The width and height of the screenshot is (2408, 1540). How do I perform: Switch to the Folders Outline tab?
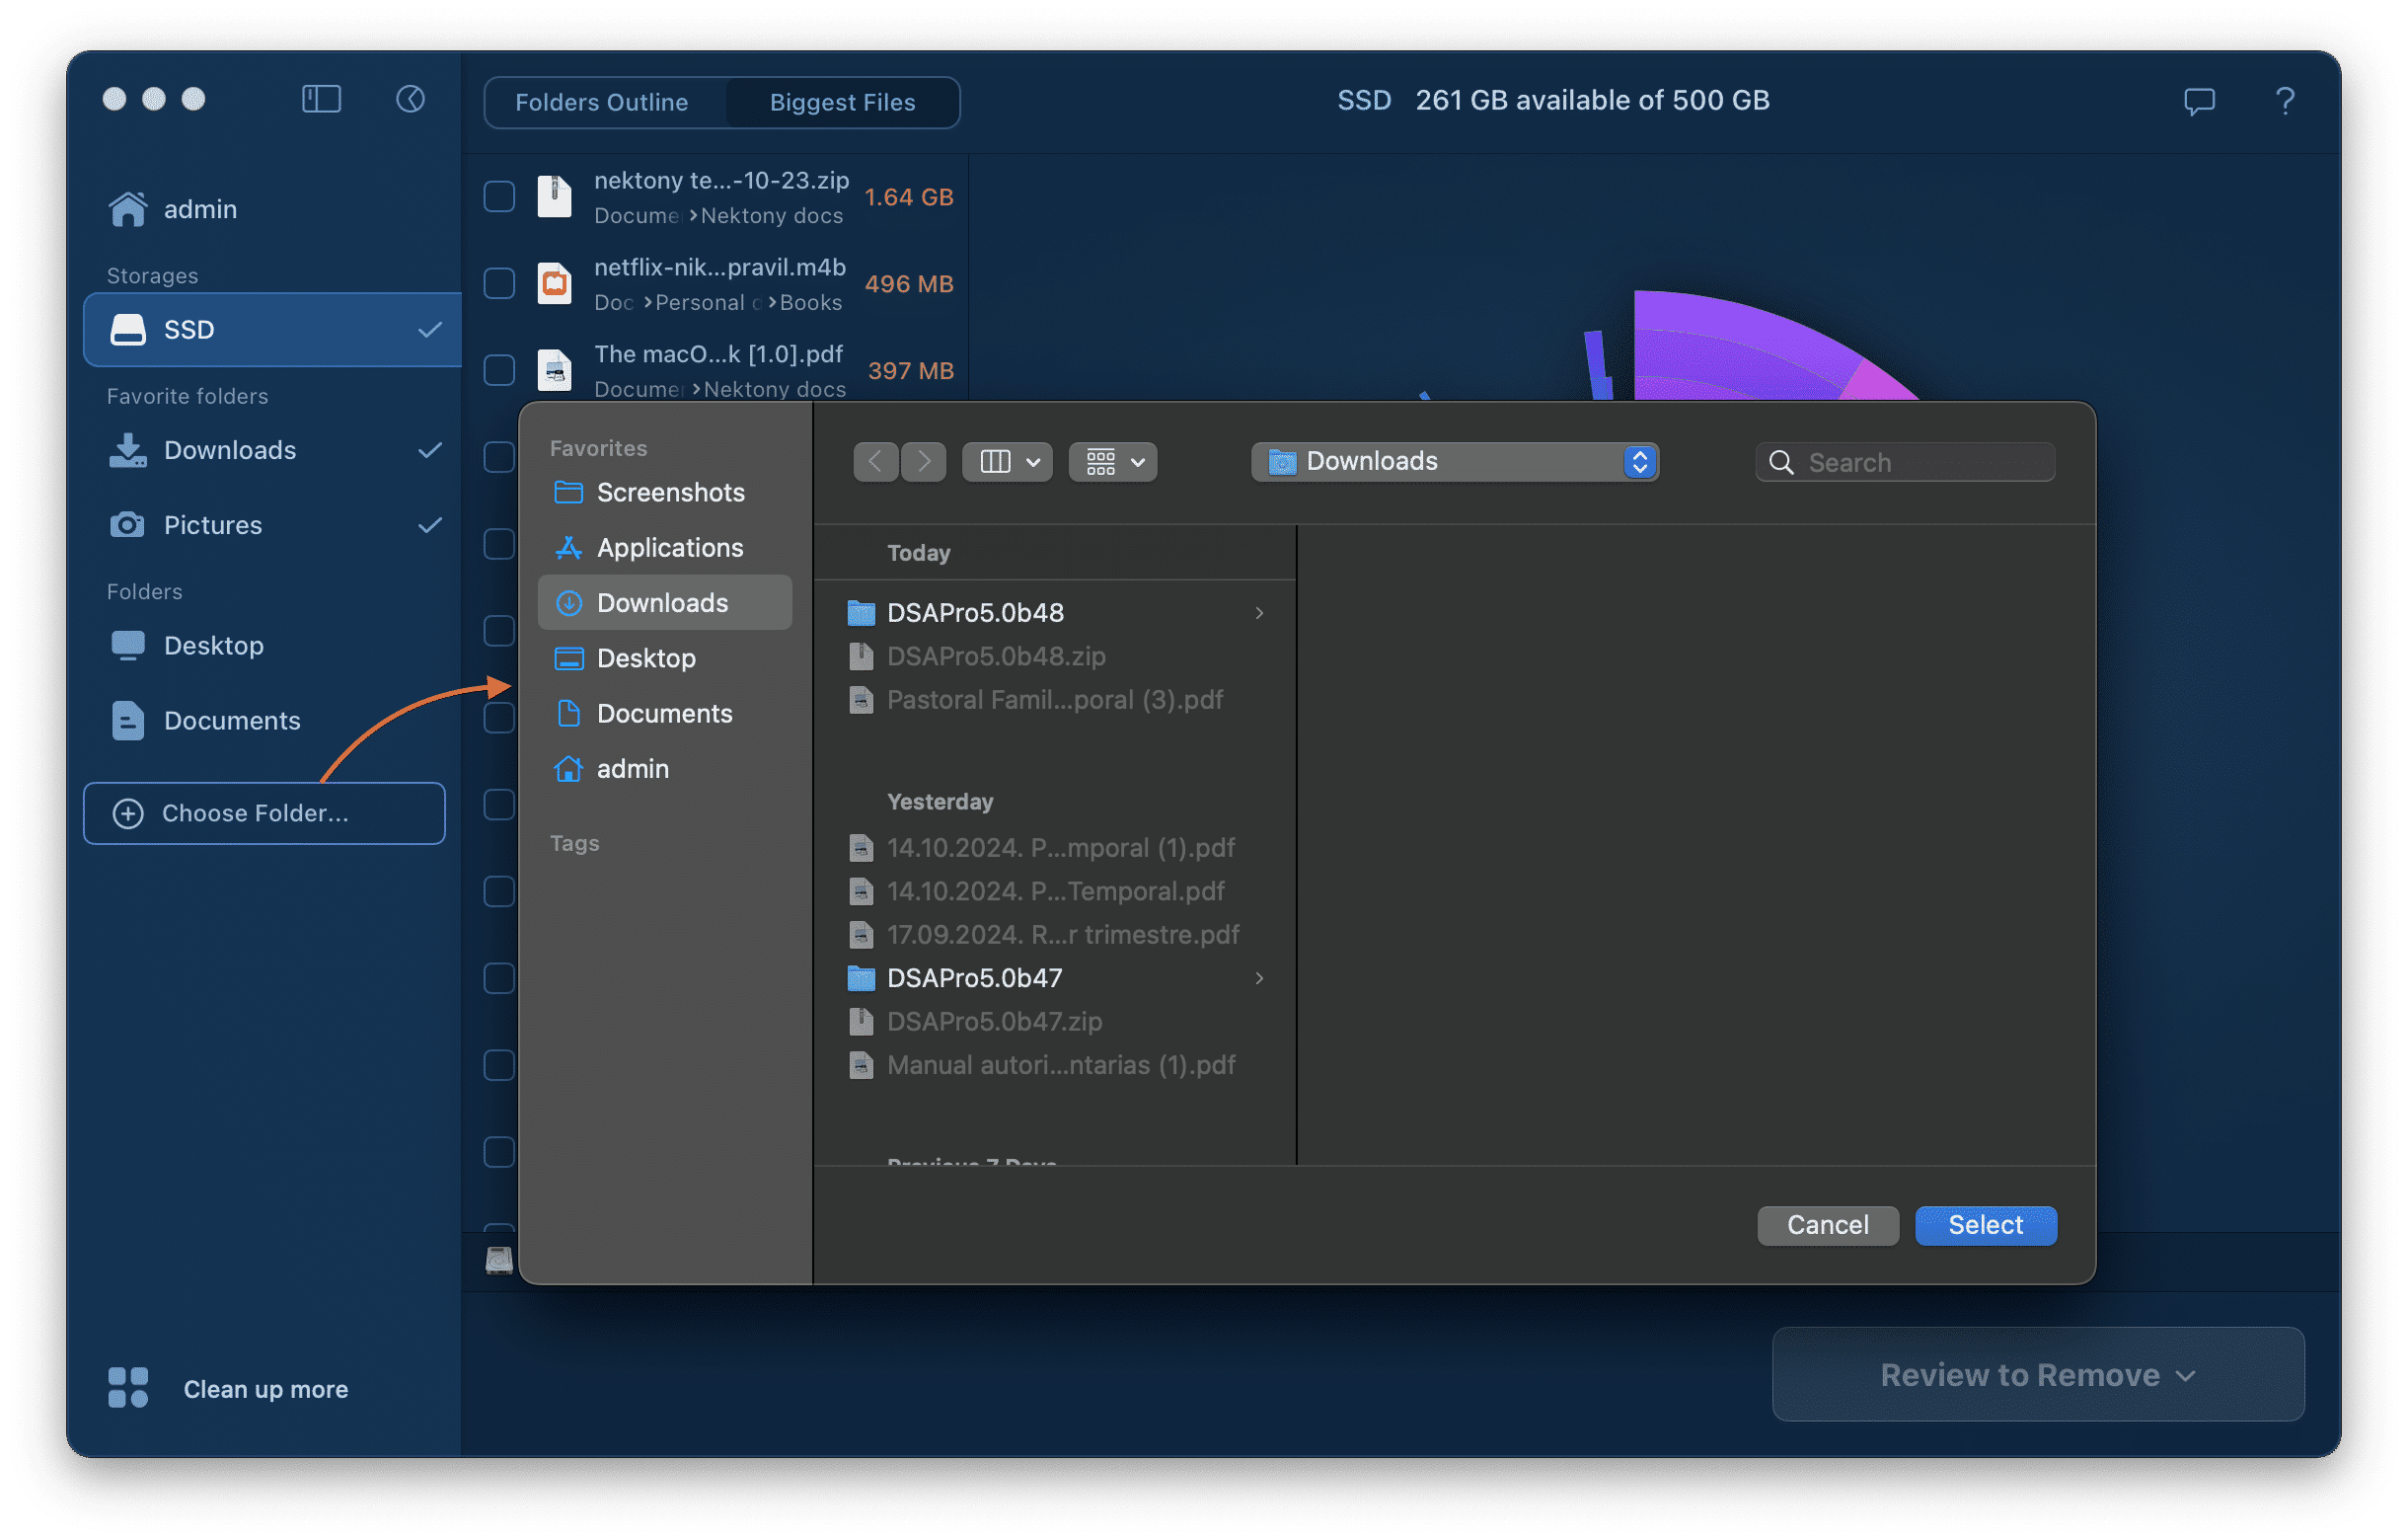point(601,102)
